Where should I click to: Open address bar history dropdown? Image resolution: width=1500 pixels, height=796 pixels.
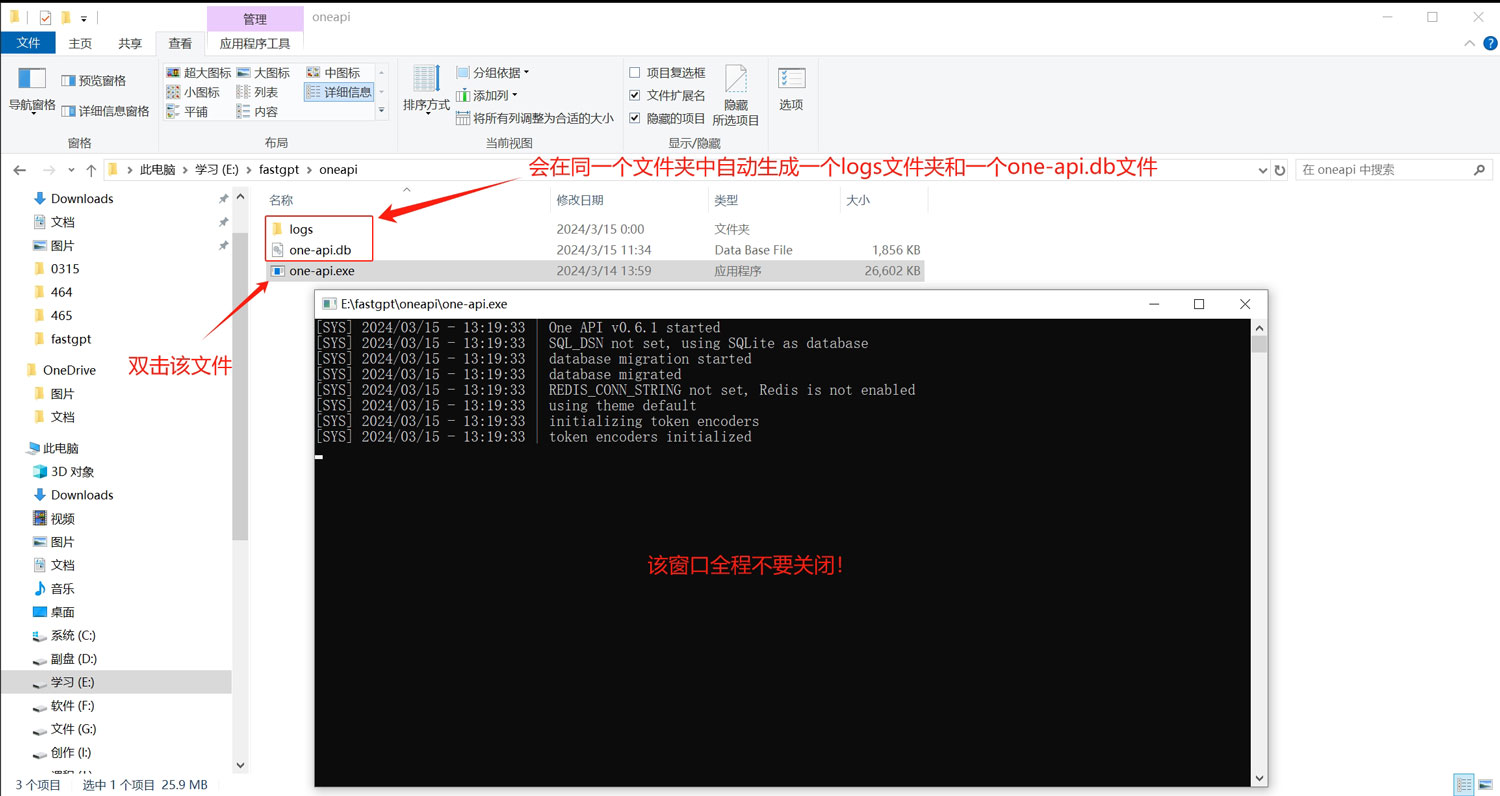click(1261, 170)
